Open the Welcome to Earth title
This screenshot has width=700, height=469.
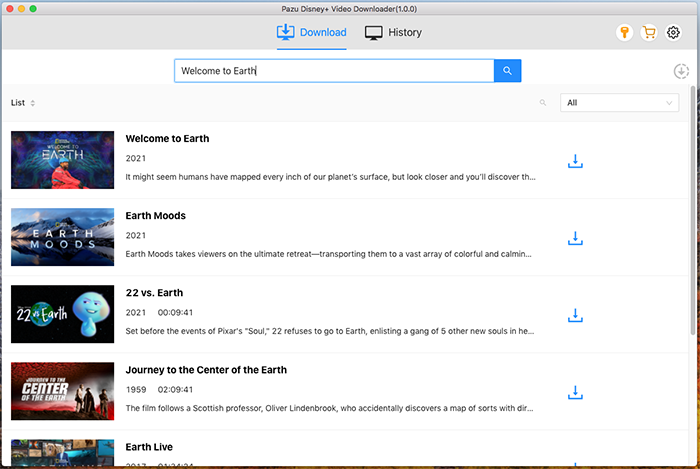[x=167, y=139]
